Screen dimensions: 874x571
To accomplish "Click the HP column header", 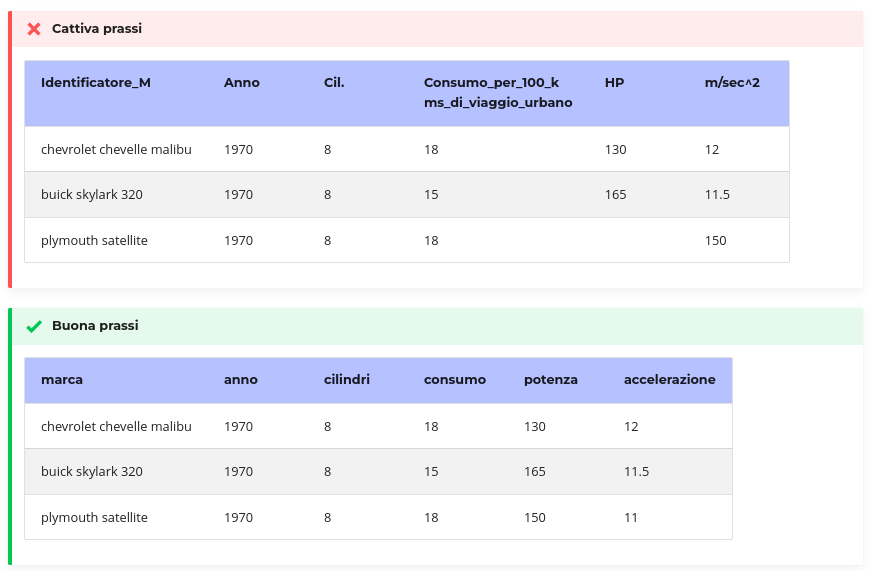I will tap(614, 83).
